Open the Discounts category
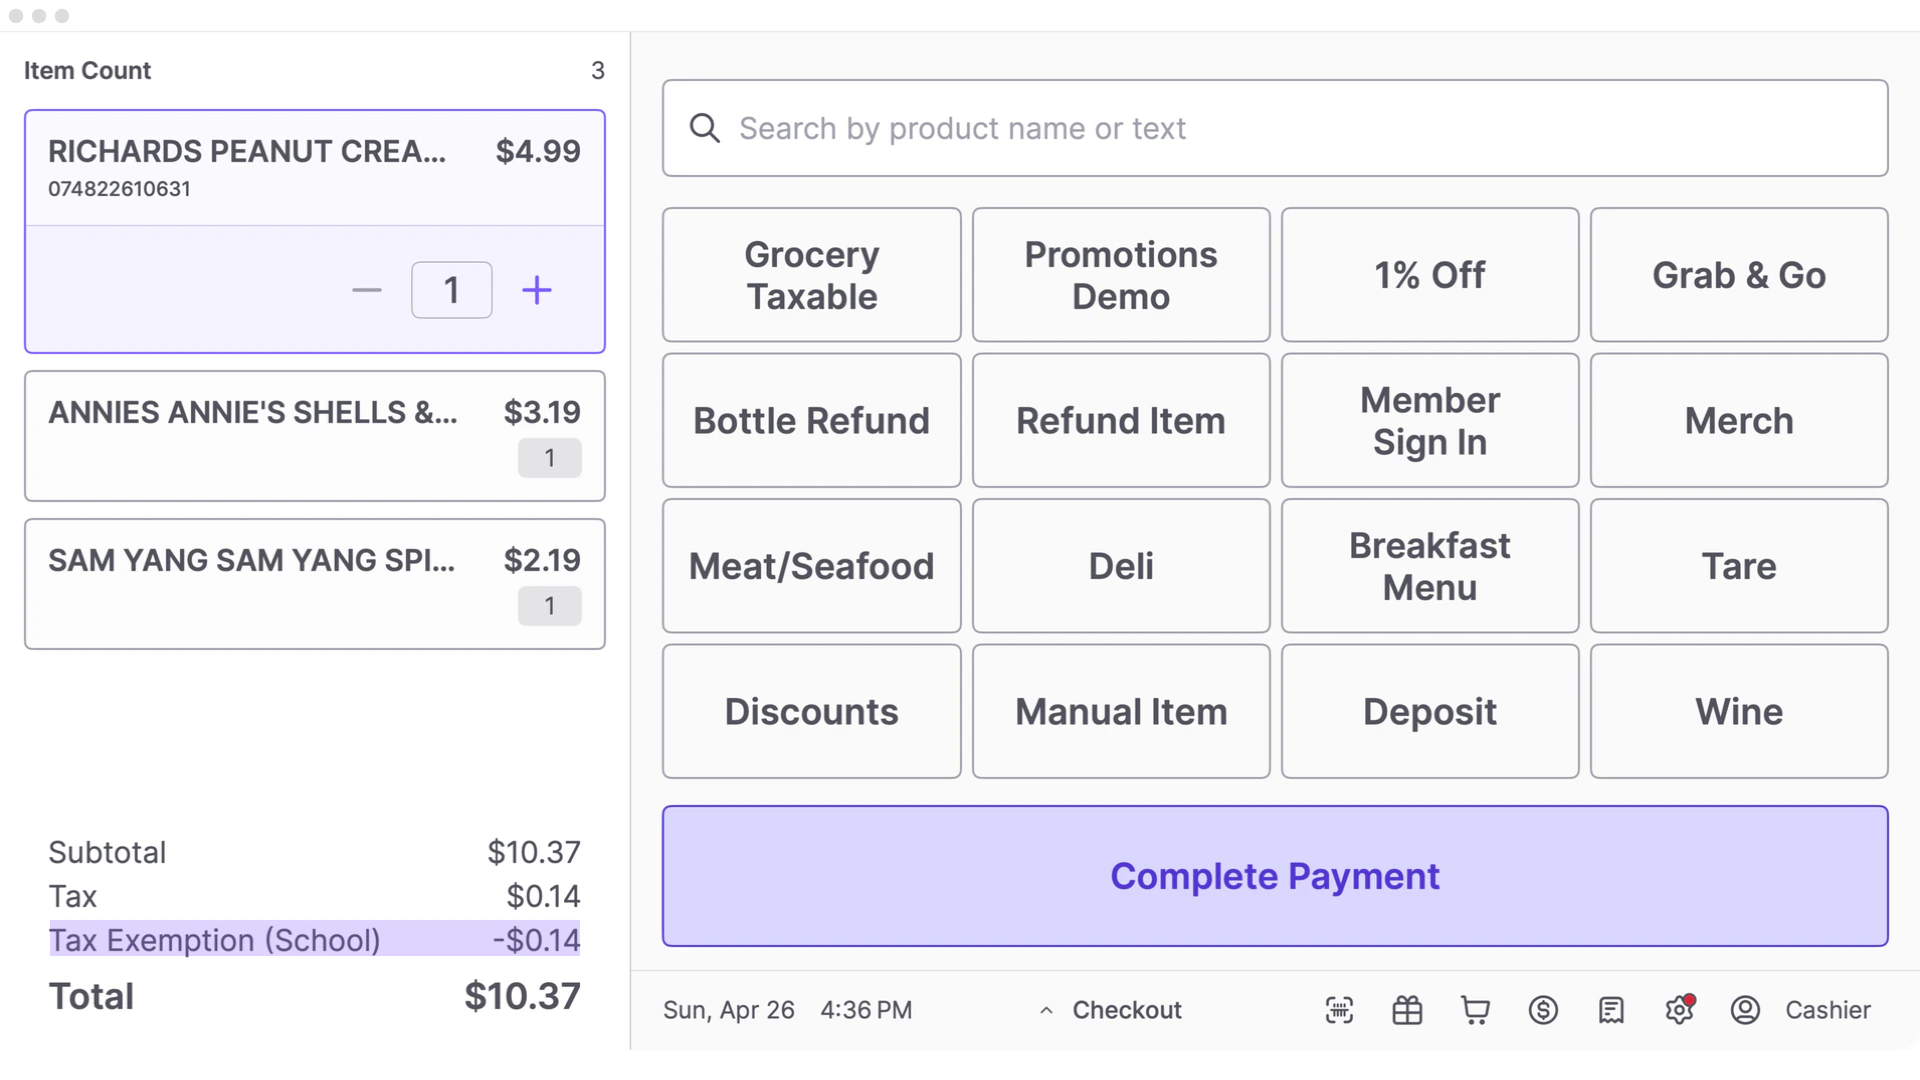The height and width of the screenshot is (1080, 1920). (811, 711)
